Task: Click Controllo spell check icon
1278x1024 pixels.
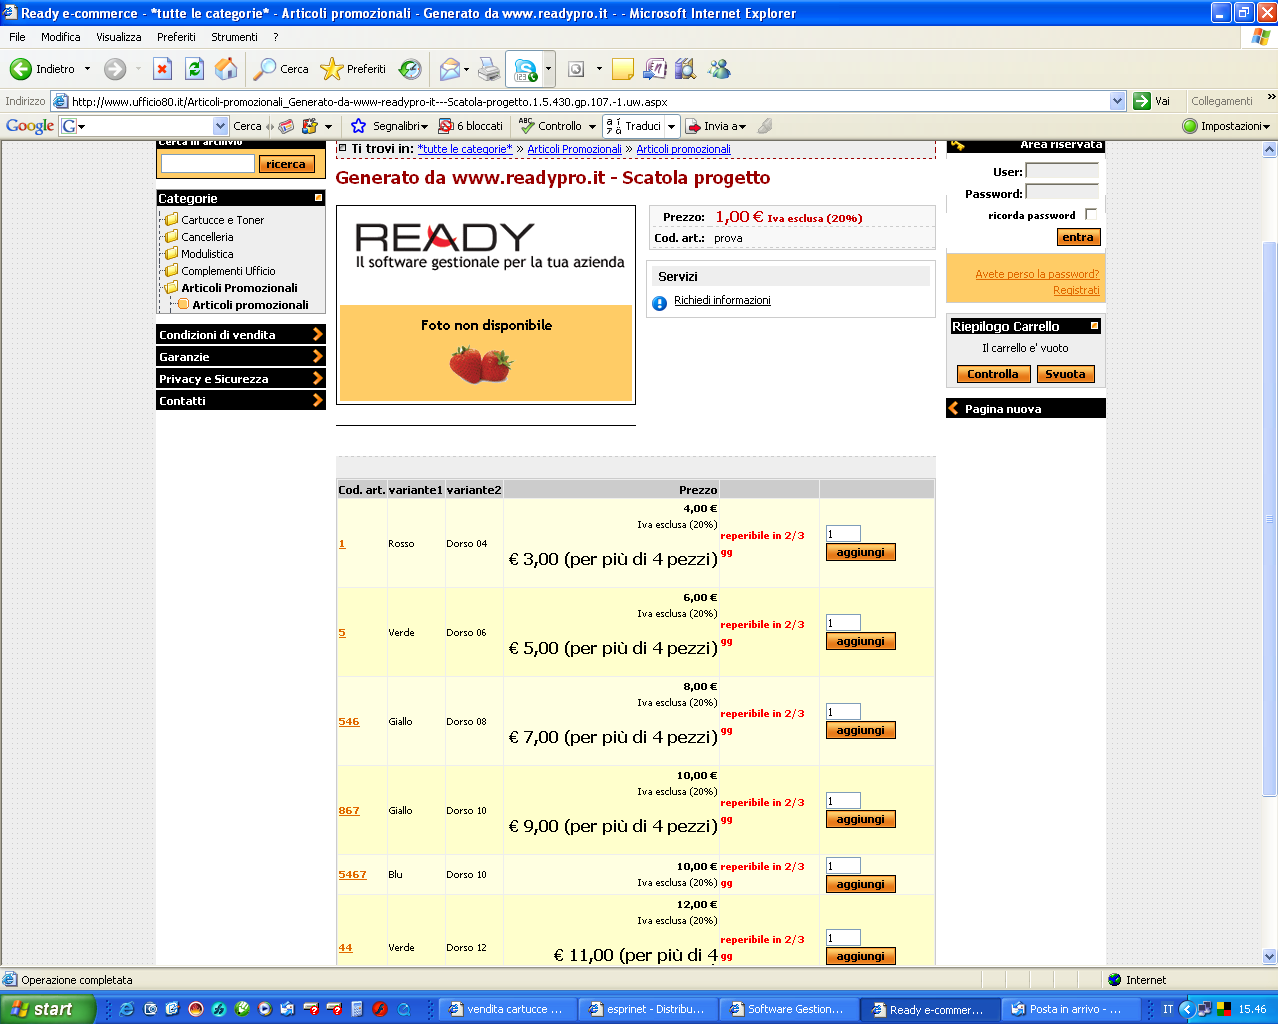Action: click(527, 126)
